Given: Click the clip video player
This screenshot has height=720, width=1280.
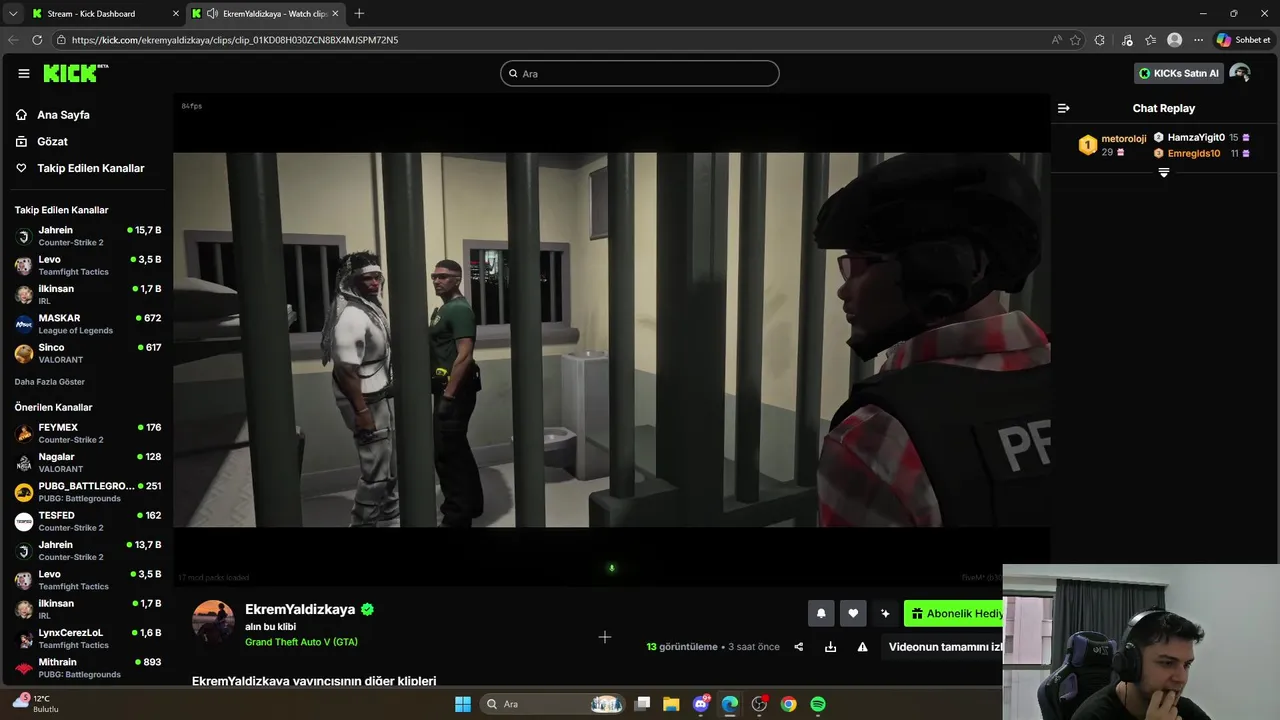Looking at the screenshot, I should click(611, 340).
